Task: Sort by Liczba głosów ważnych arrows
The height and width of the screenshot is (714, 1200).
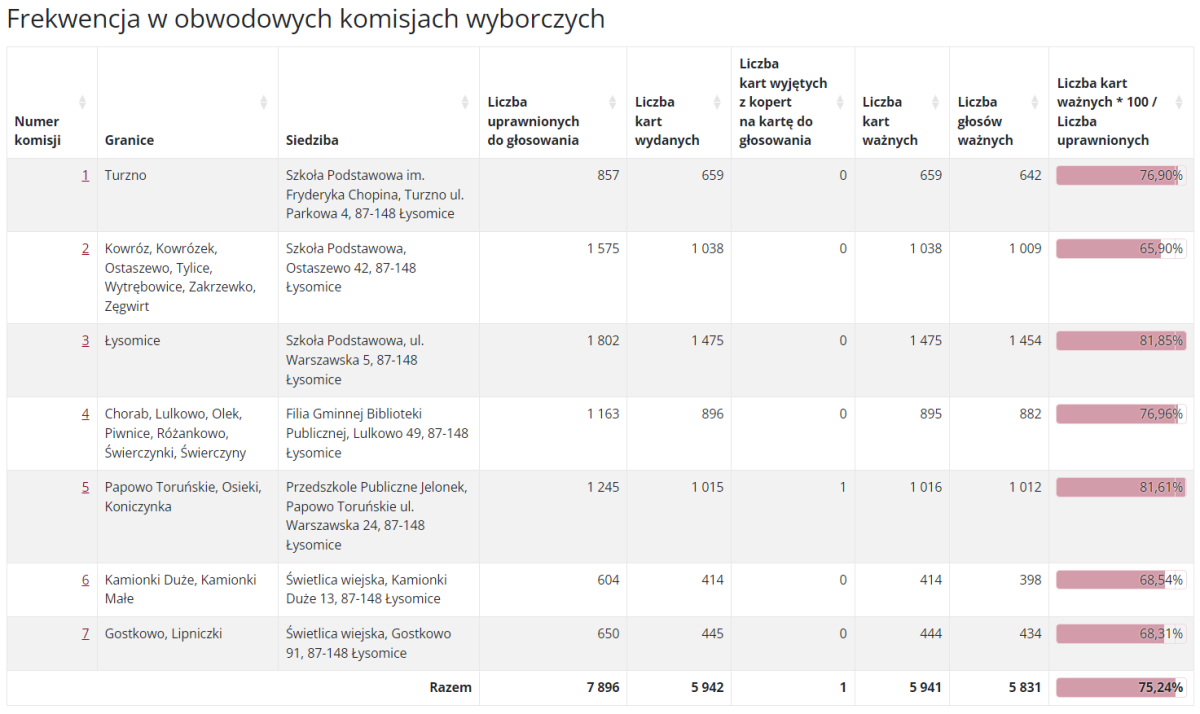Action: [x=1034, y=102]
